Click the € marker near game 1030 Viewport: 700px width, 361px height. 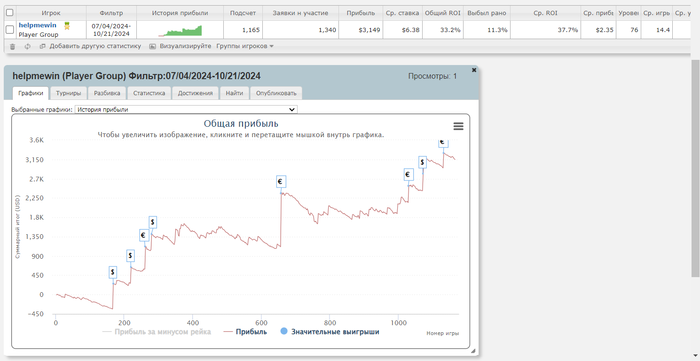[x=408, y=174]
